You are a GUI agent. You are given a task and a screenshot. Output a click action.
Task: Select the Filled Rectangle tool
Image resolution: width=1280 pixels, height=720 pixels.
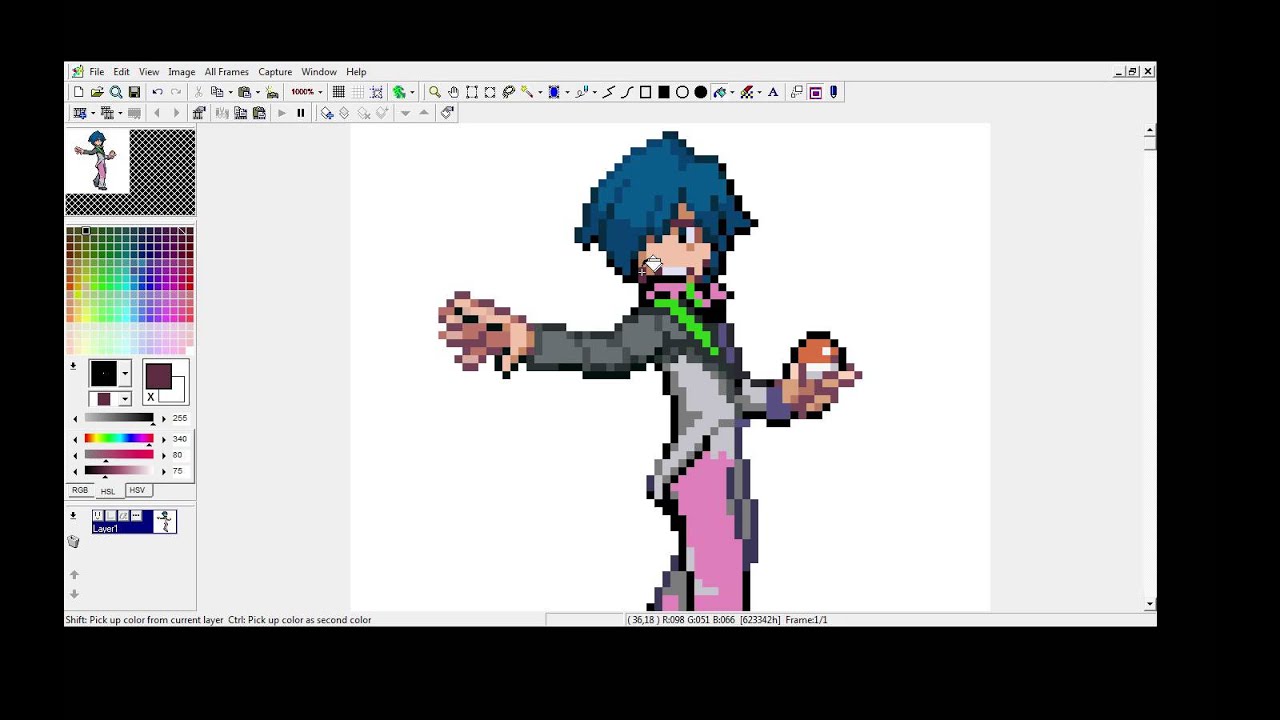click(x=664, y=92)
